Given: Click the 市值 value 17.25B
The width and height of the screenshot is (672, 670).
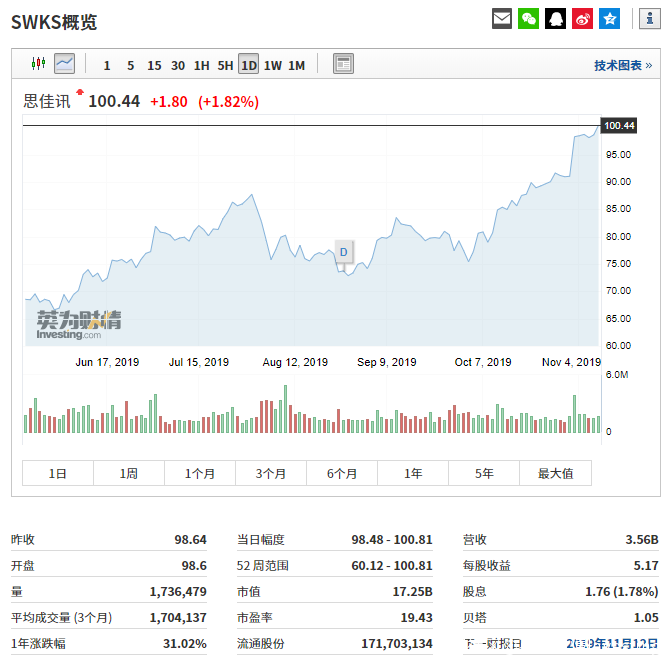Looking at the screenshot, I should pyautogui.click(x=412, y=592).
